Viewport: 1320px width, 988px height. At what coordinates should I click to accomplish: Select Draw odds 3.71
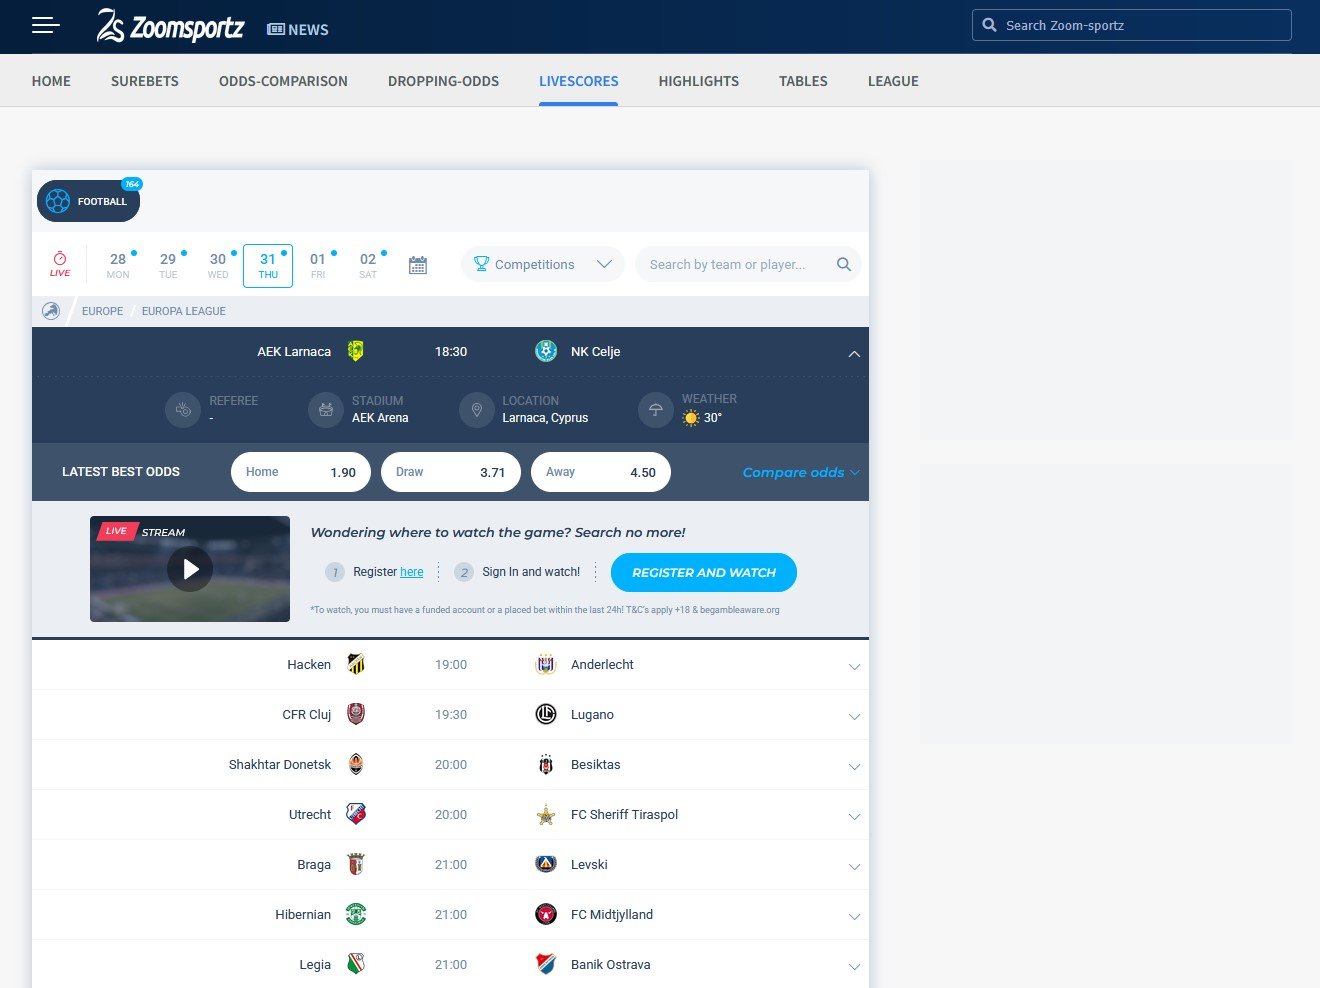(451, 472)
